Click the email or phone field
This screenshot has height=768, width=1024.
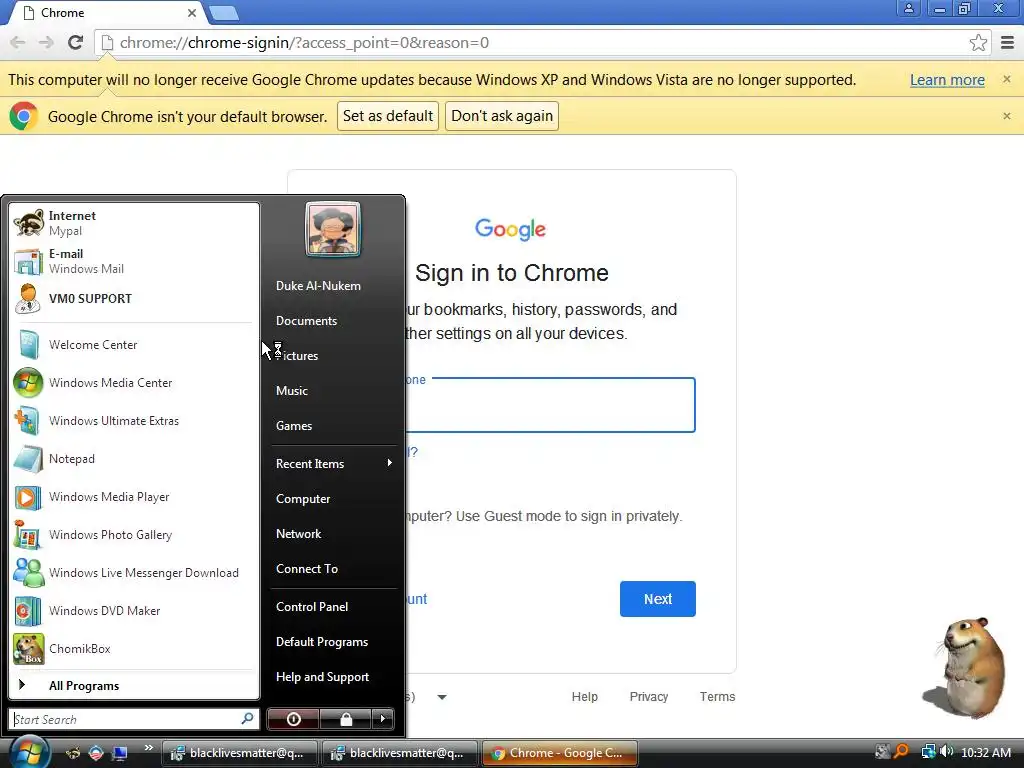pyautogui.click(x=551, y=405)
